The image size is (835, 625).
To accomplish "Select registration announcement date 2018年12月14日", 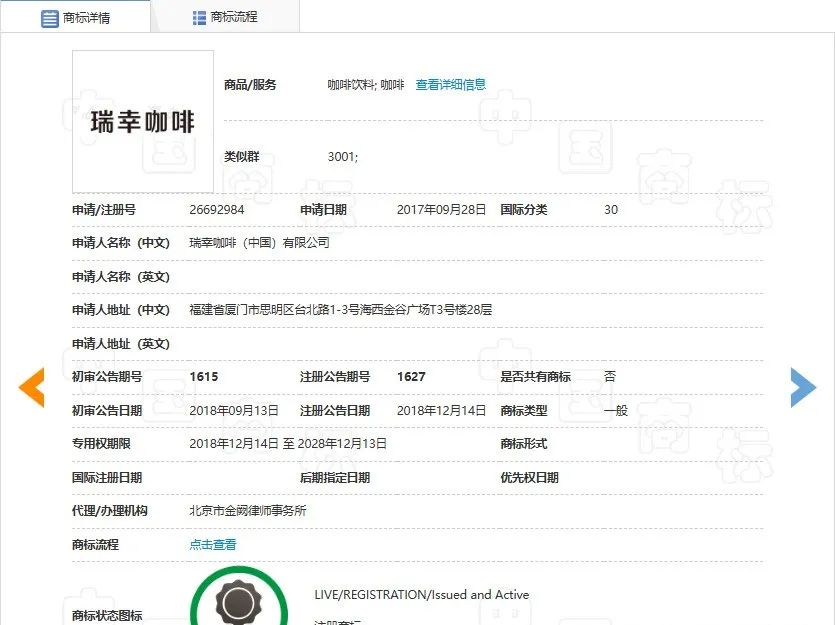I will point(441,410).
